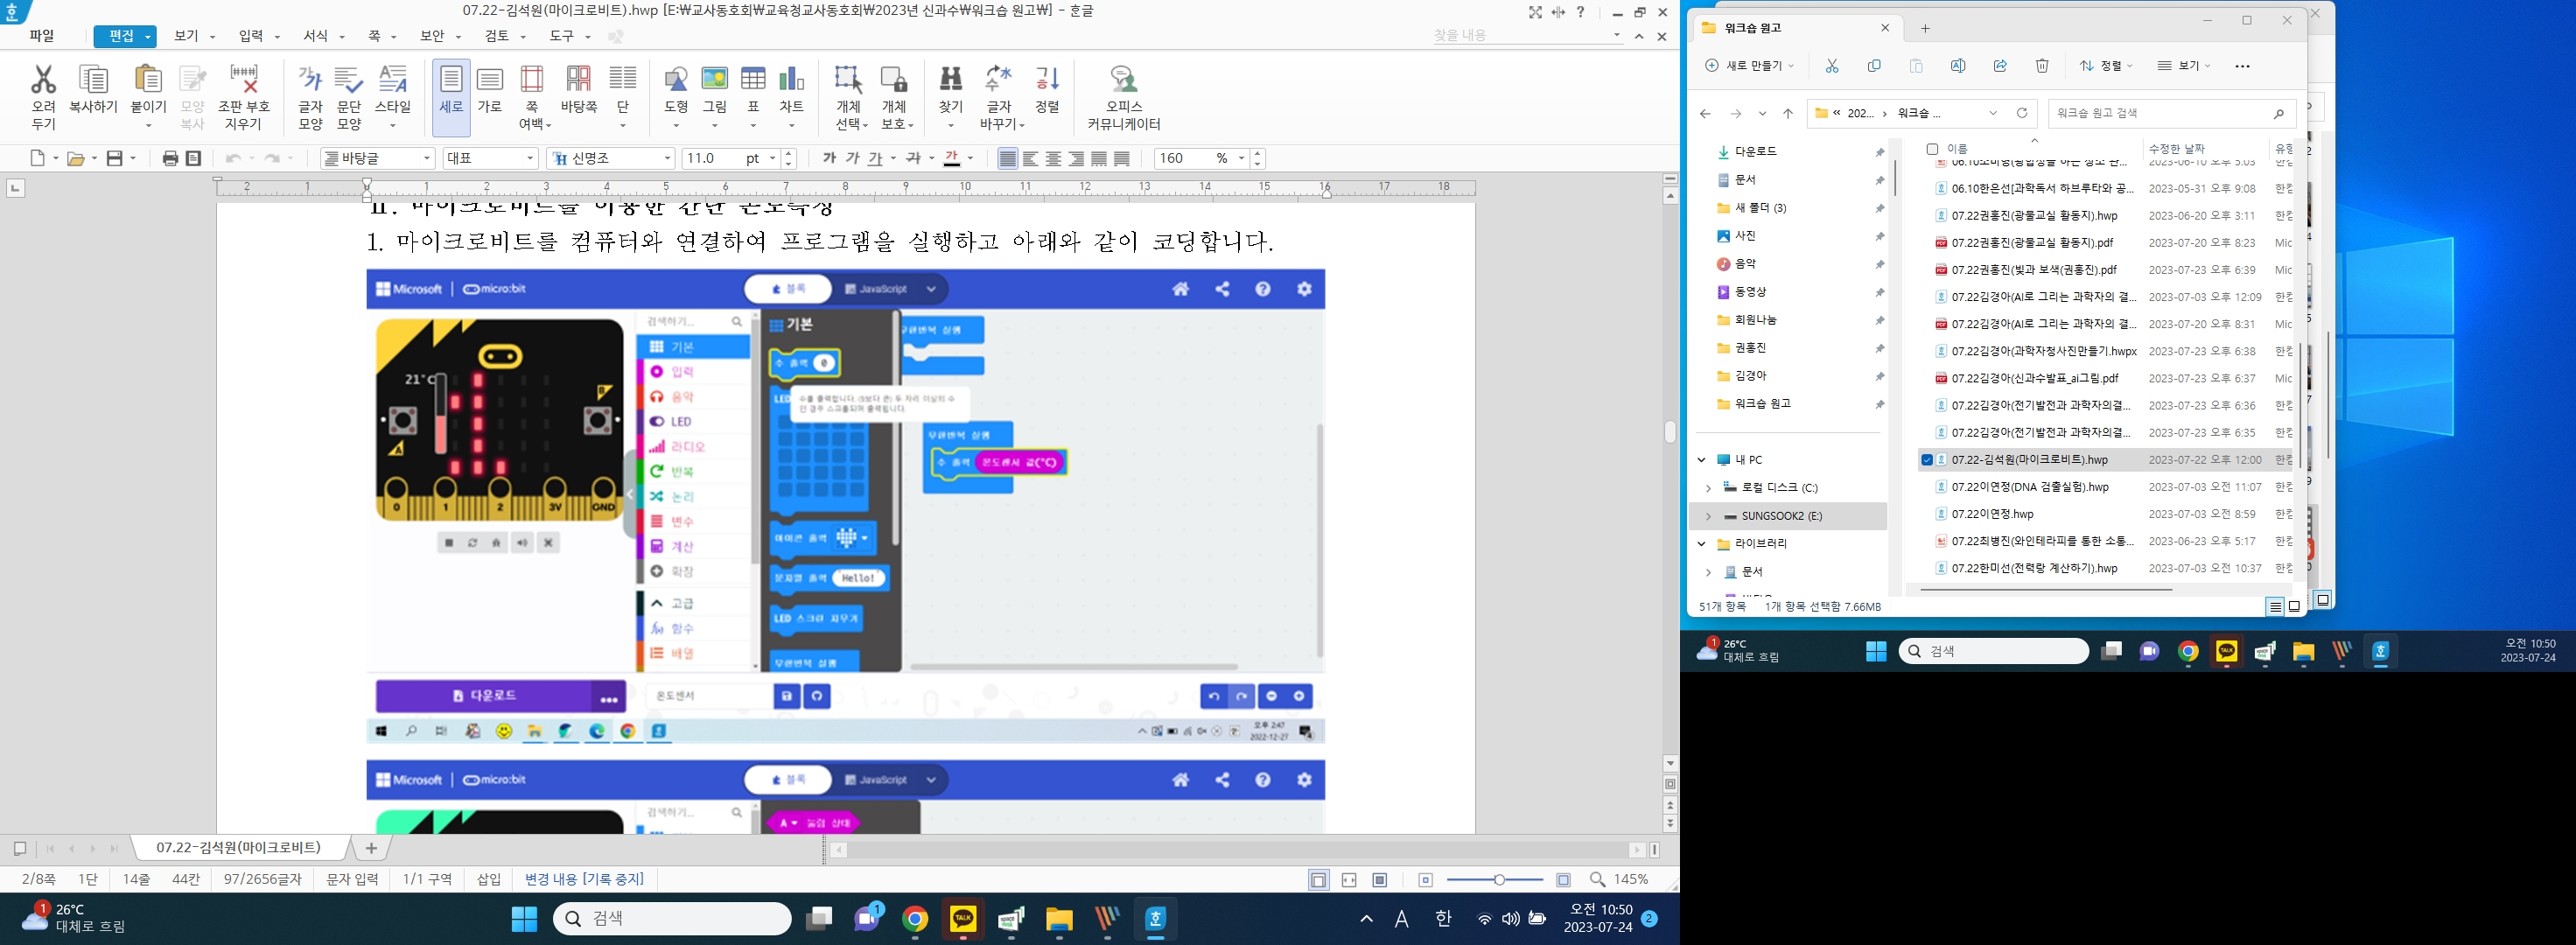Click the 붙이기 (paste) clipboard icon

[x=148, y=80]
